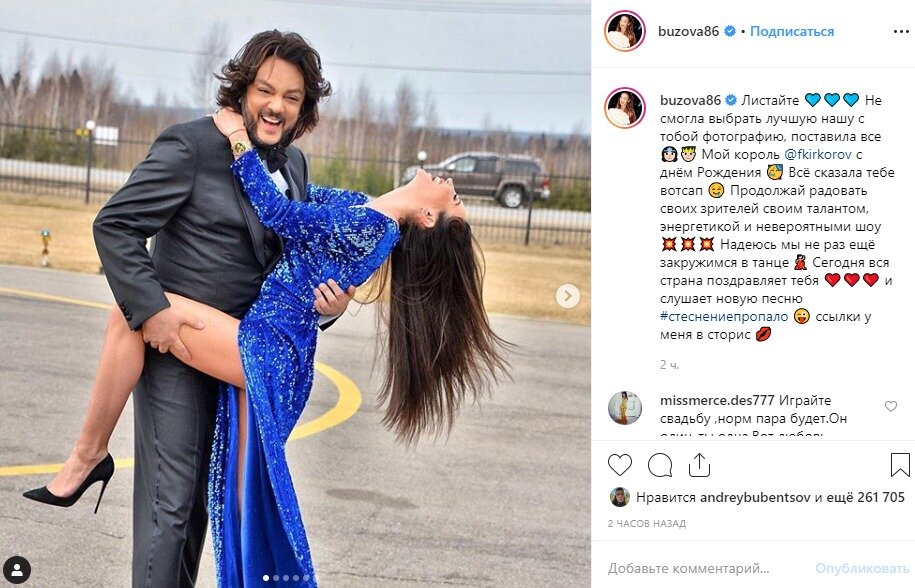Focus the Добавьте комментарий field
The height and width of the screenshot is (588, 915).
tap(689, 568)
